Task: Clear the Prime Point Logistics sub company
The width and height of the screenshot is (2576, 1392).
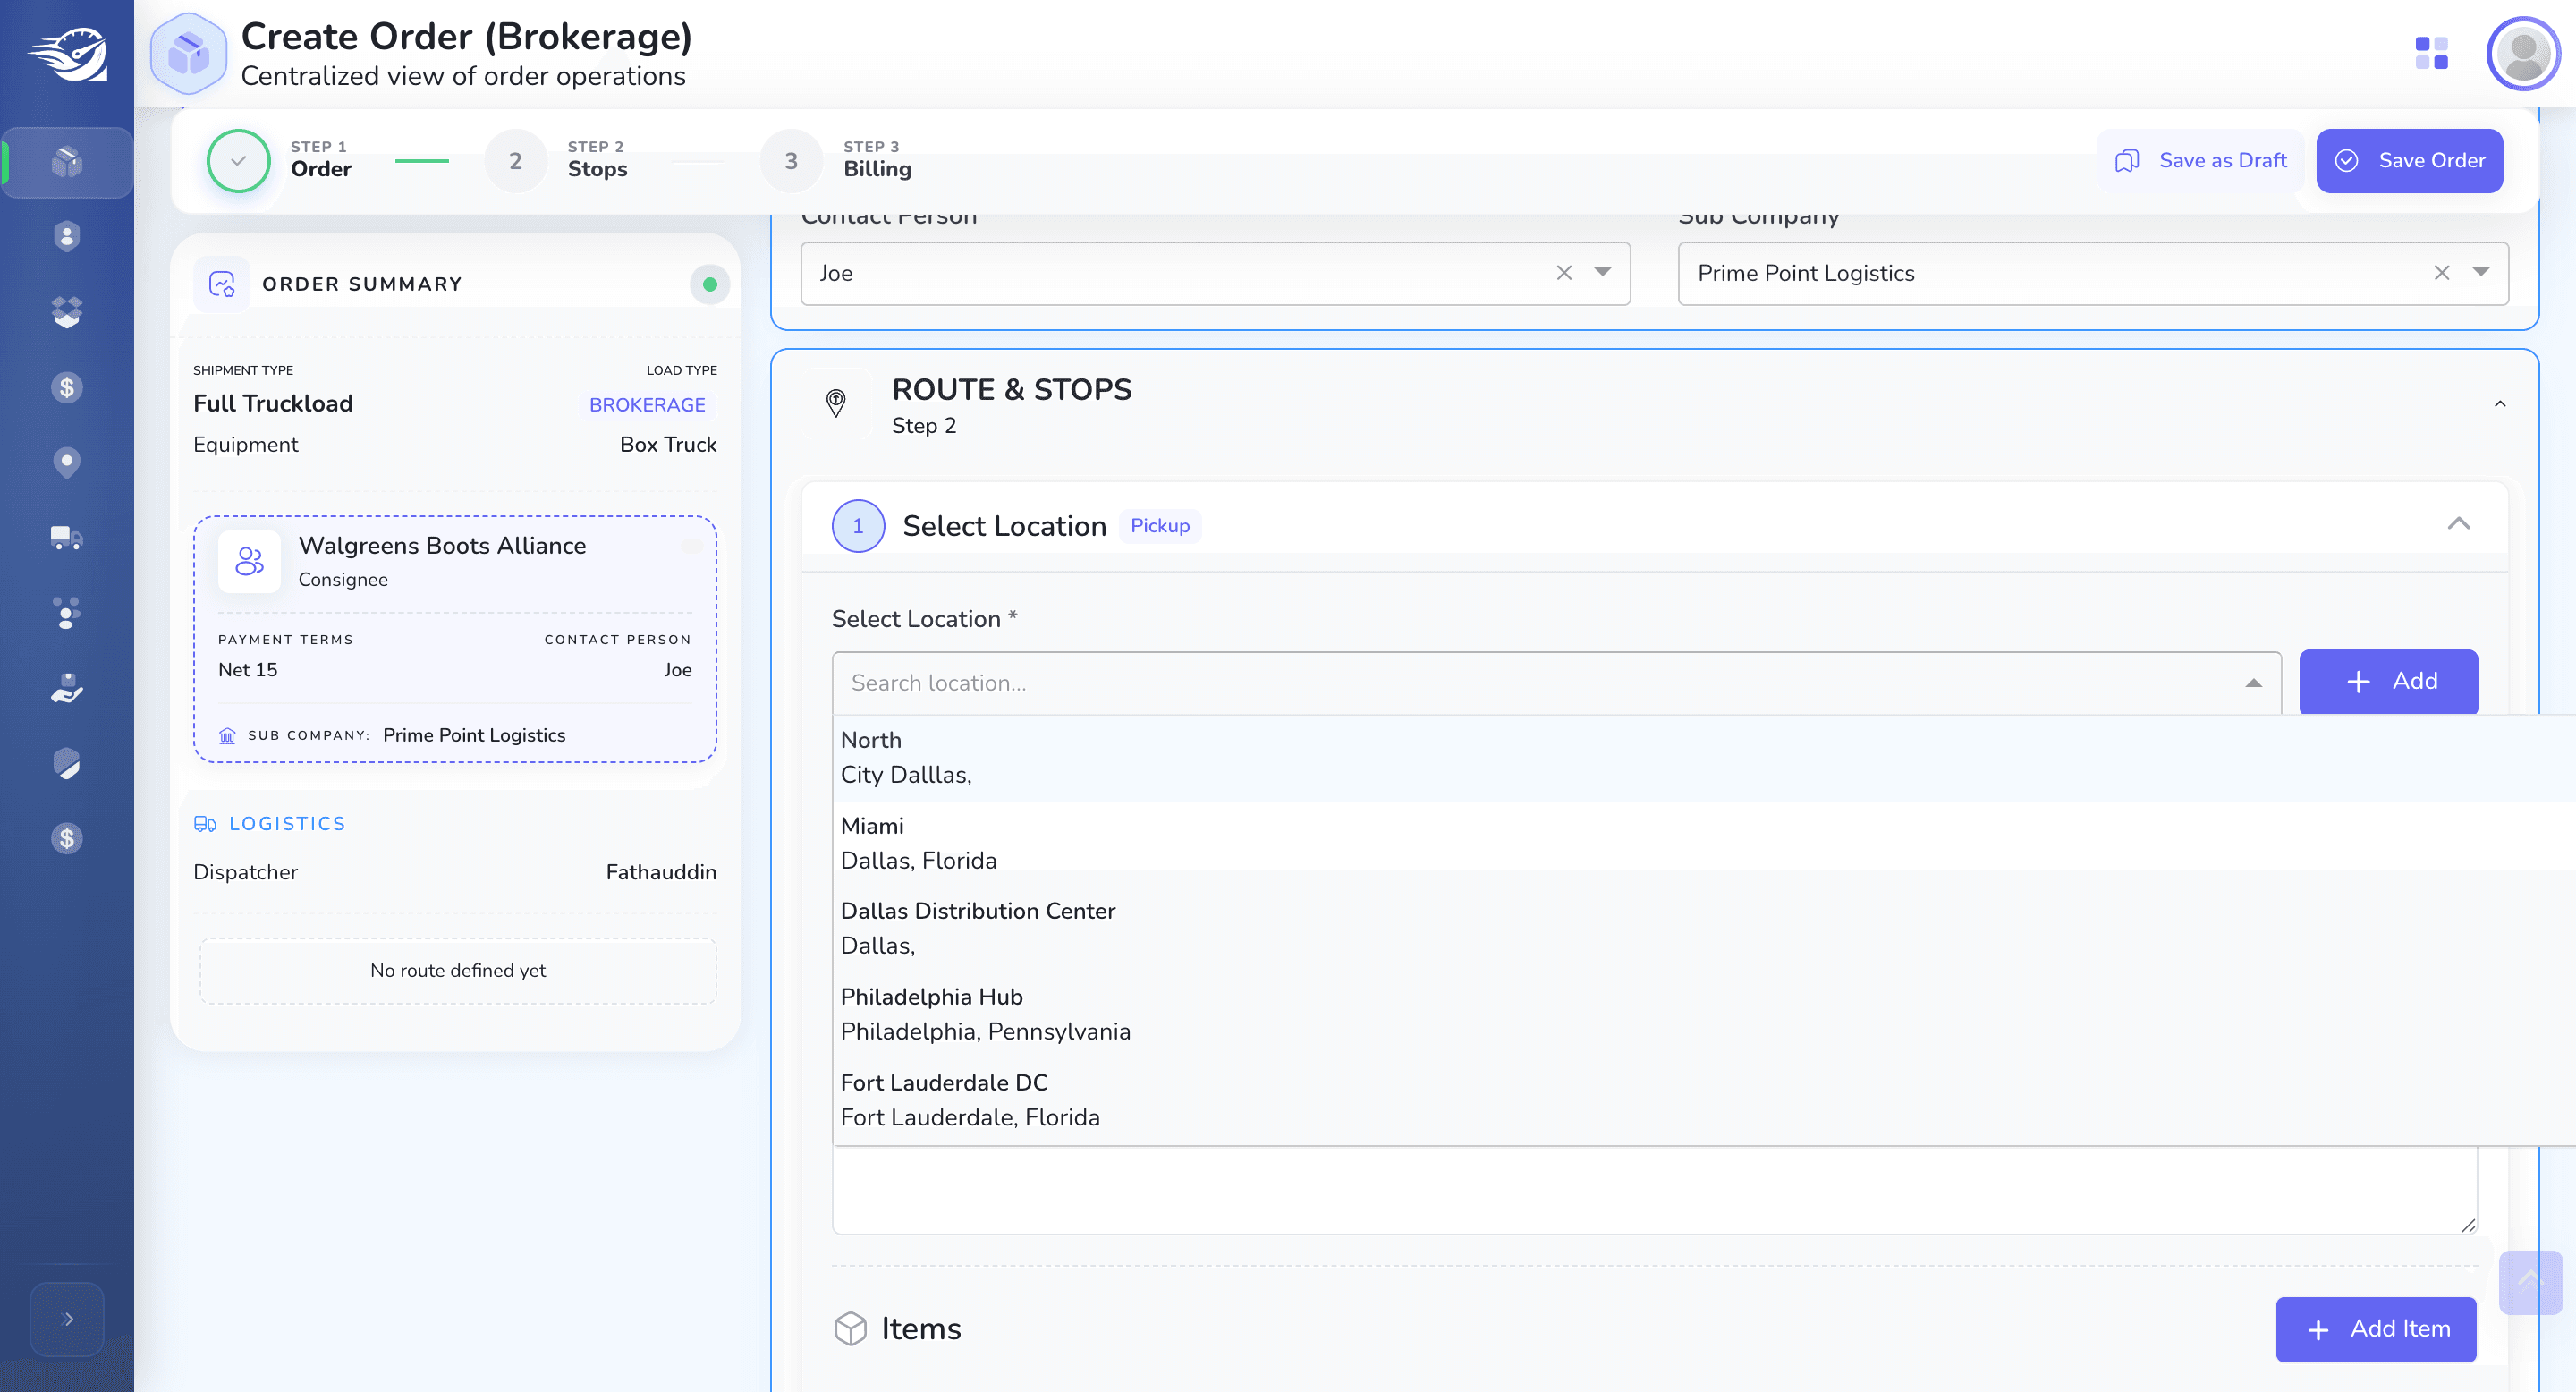Action: coord(2442,273)
